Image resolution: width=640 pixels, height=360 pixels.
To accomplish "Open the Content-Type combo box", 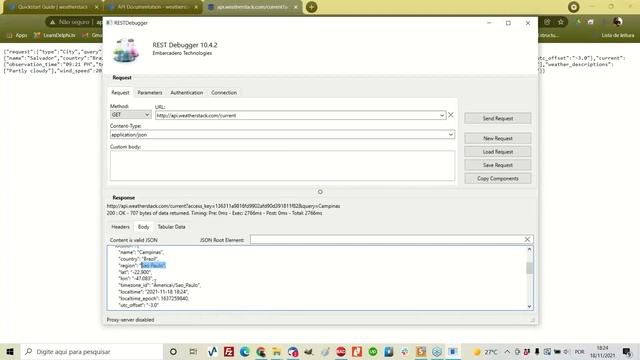I will pyautogui.click(x=282, y=135).
